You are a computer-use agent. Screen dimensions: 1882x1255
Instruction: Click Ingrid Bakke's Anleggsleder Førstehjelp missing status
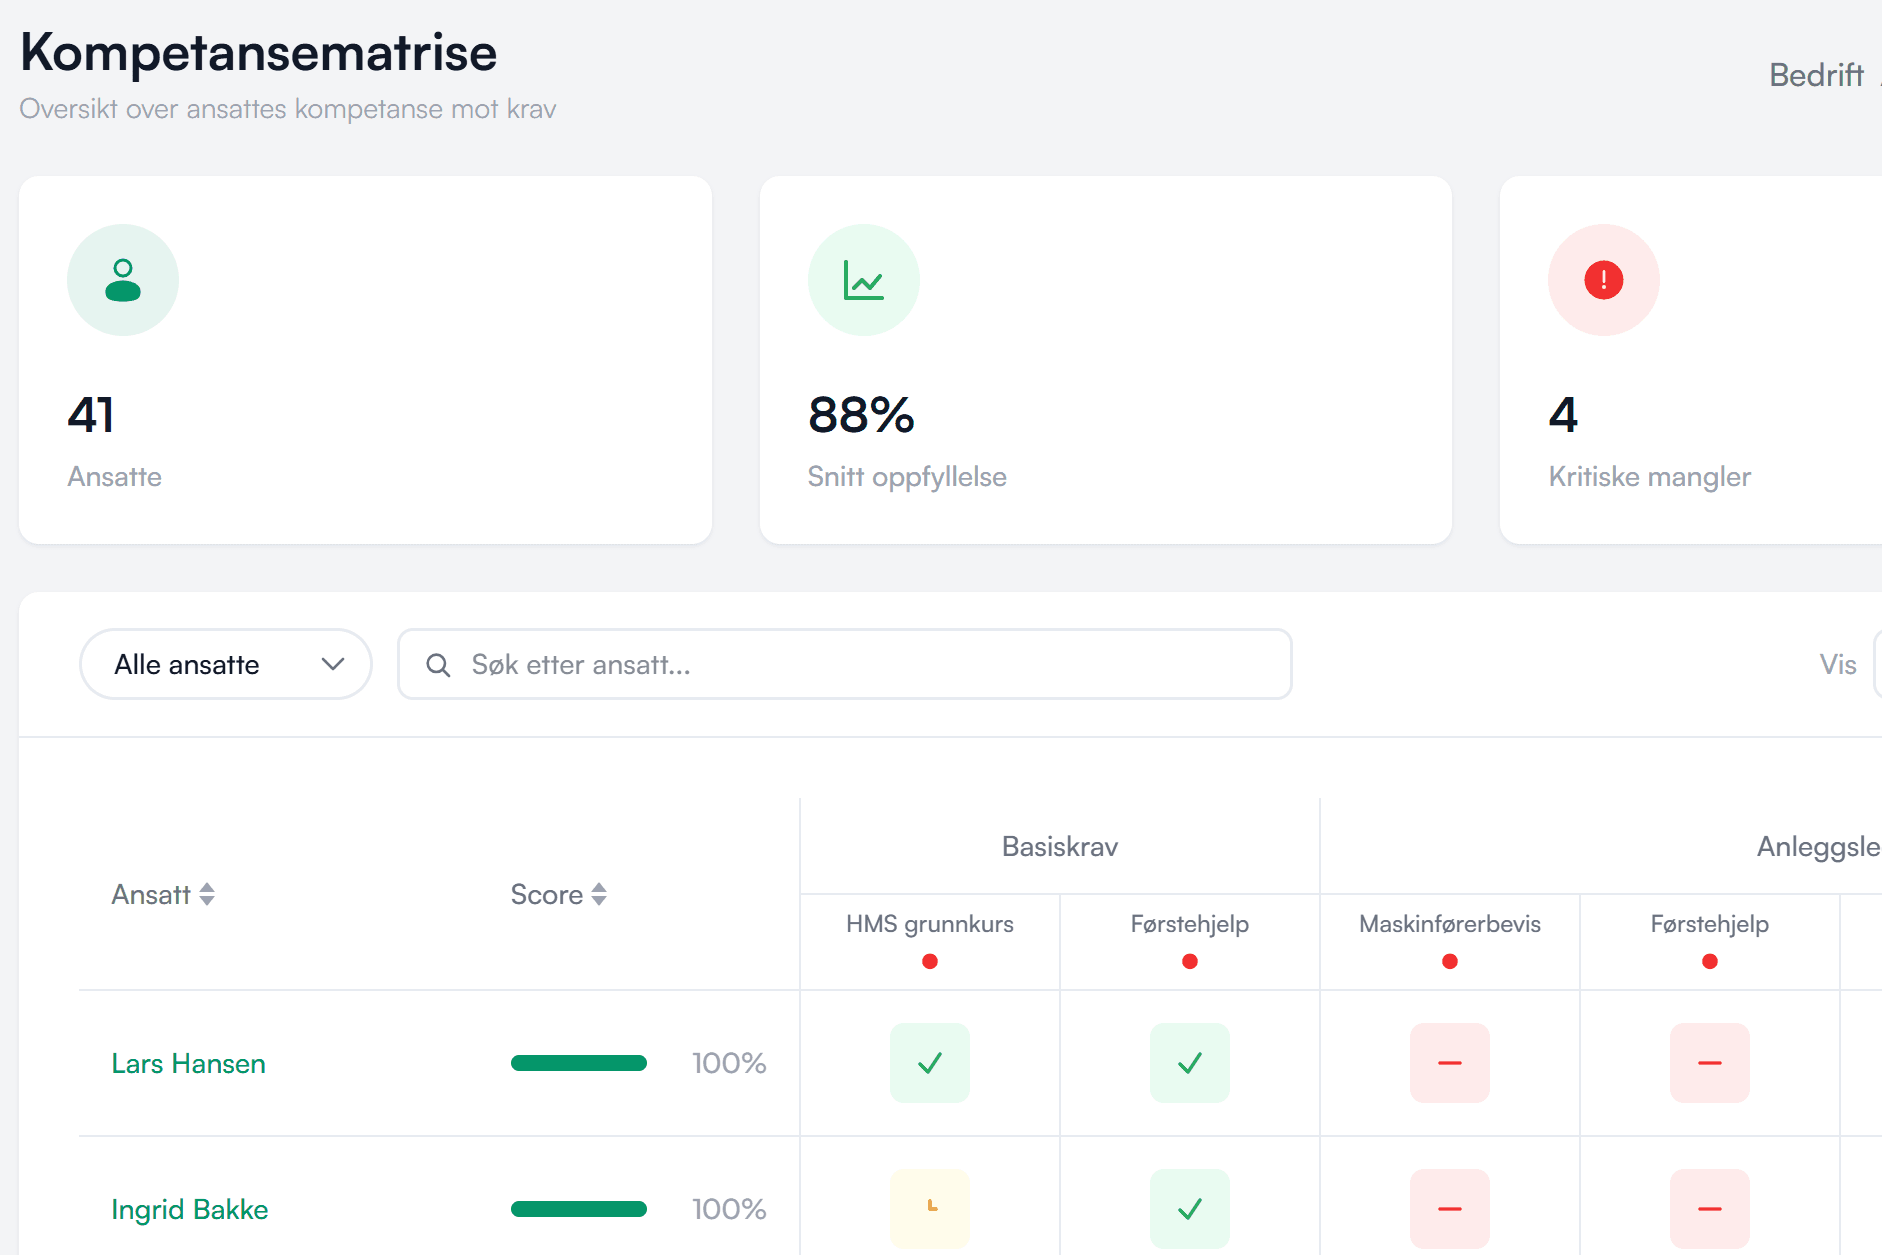coord(1710,1209)
